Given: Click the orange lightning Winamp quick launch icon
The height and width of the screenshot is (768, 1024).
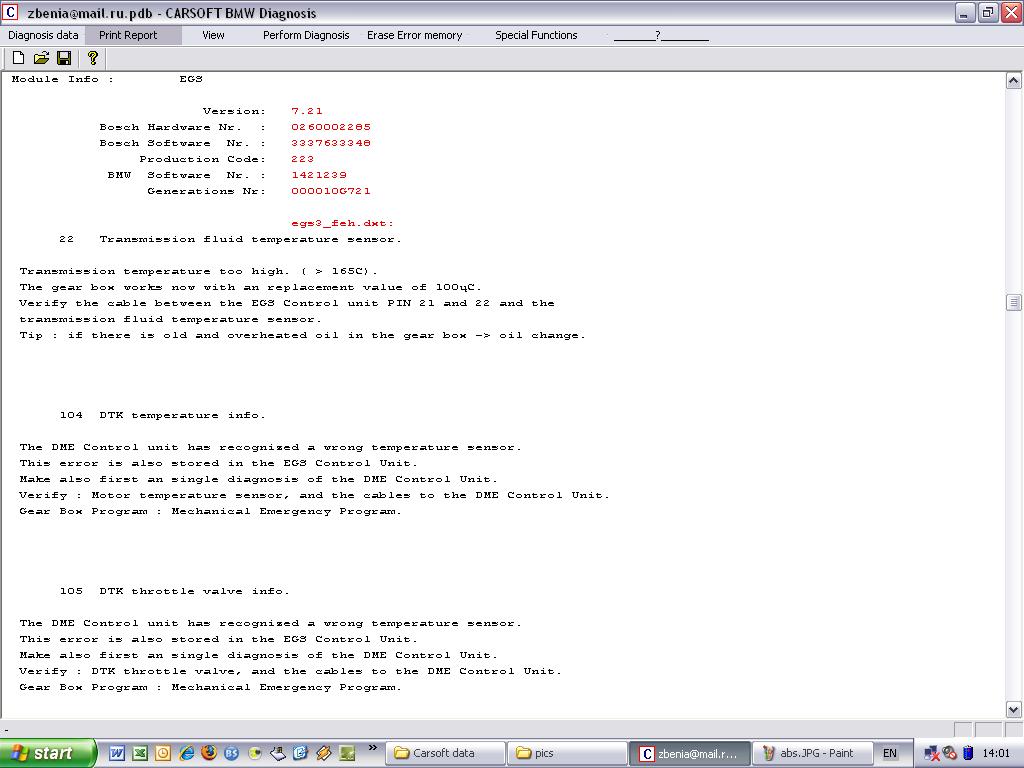Looking at the screenshot, I should point(324,753).
